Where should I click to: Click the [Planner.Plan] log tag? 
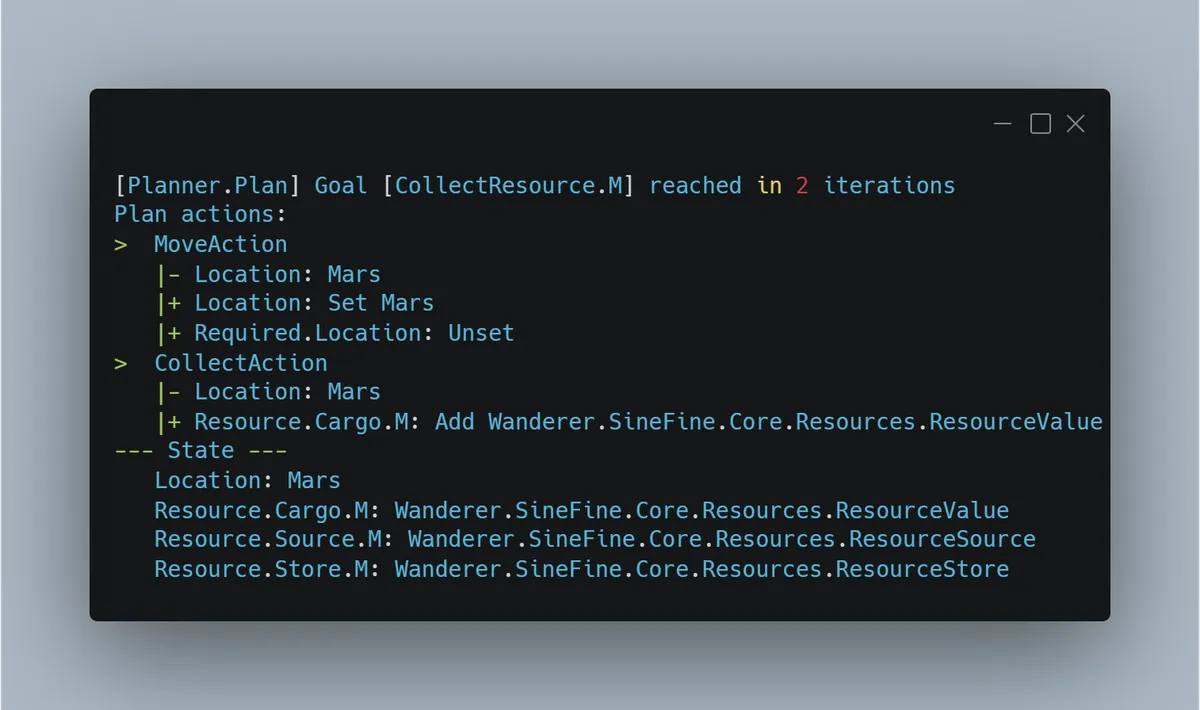(x=208, y=186)
